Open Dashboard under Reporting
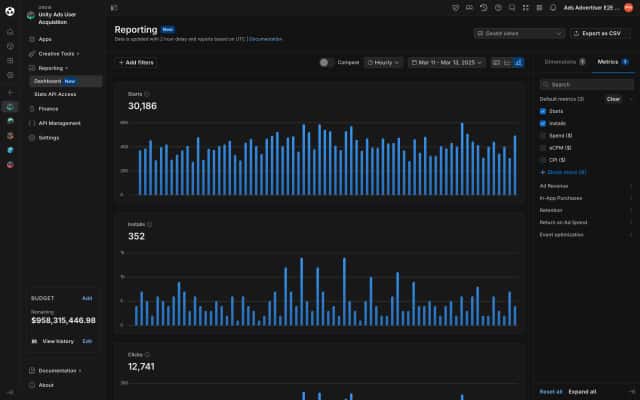This screenshot has height=400, width=640. pyautogui.click(x=66, y=81)
